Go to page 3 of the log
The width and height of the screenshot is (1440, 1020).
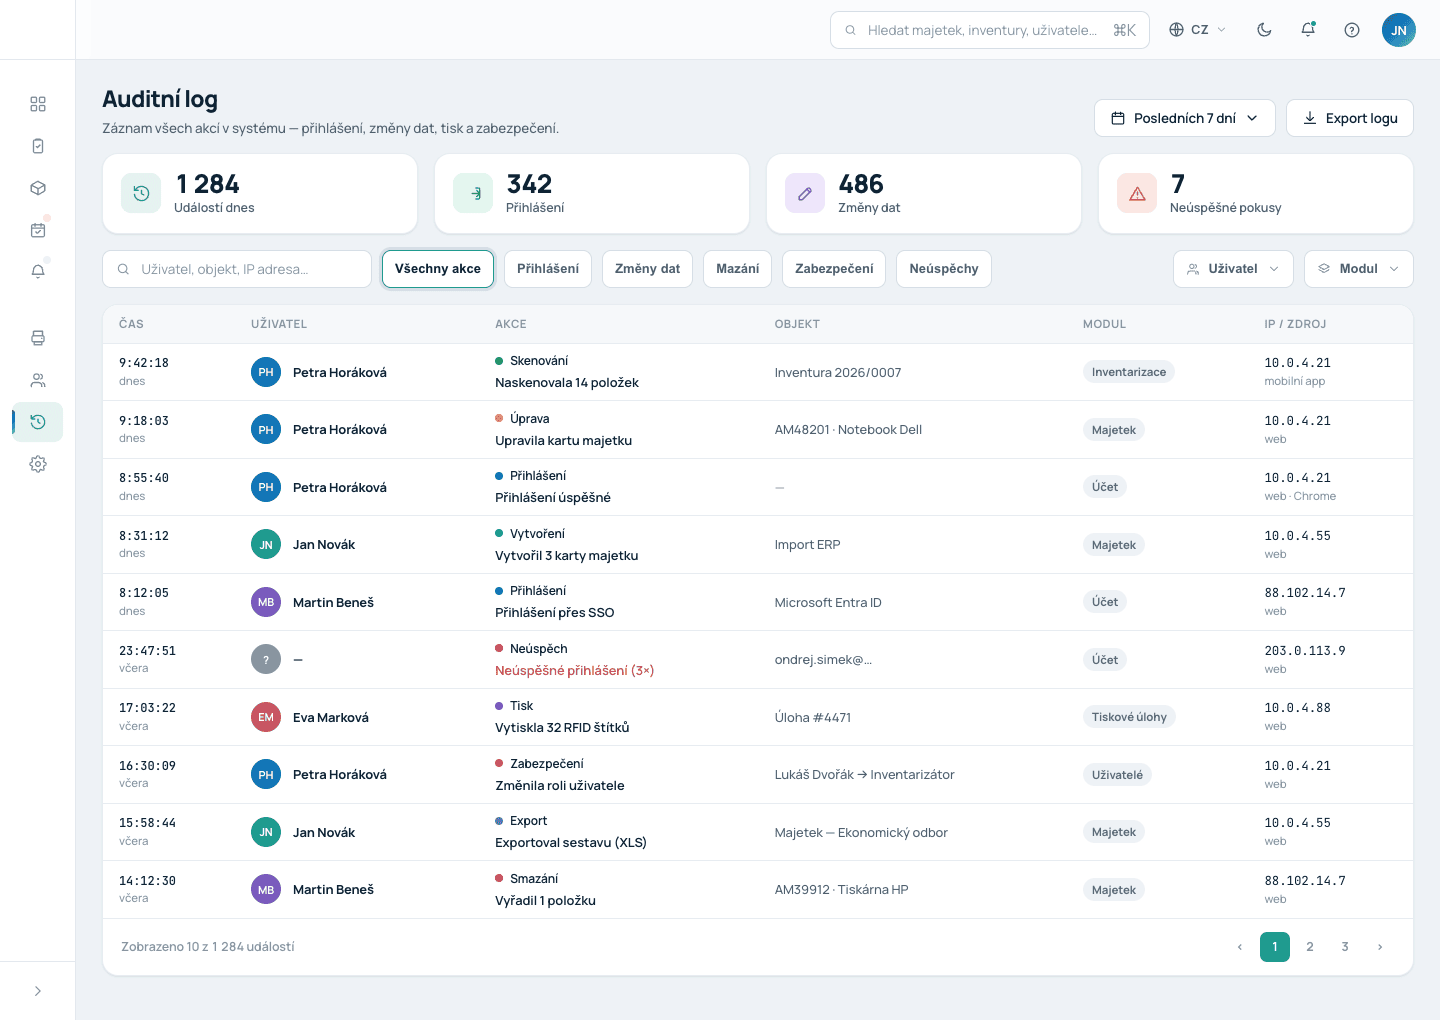(x=1345, y=947)
